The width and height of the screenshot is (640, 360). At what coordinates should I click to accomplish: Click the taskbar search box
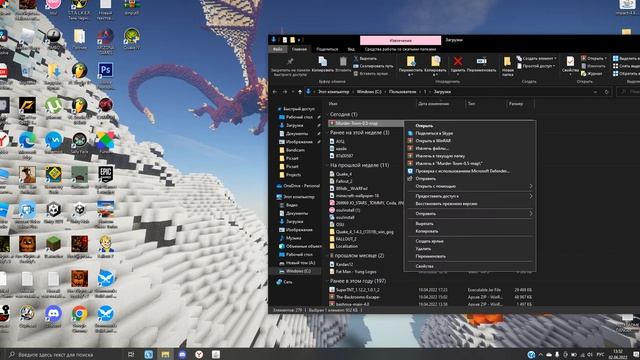(64, 355)
